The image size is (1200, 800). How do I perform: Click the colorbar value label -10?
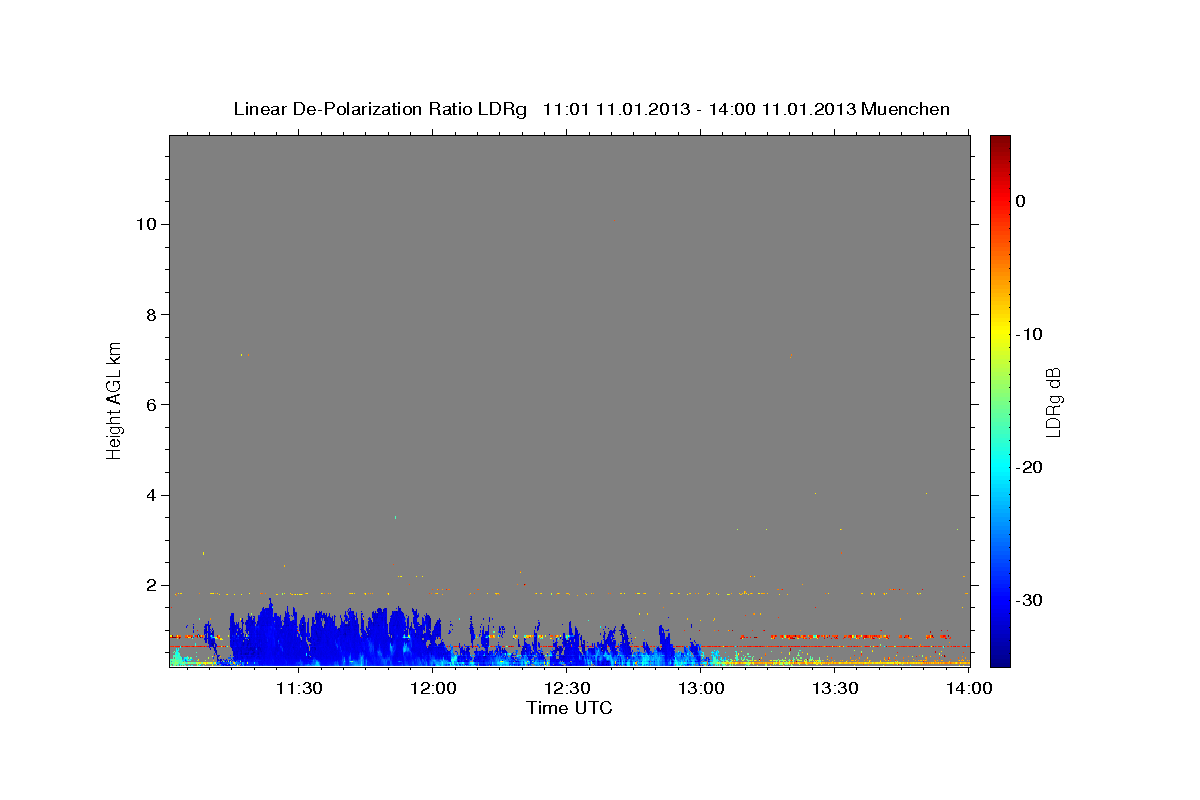(x=1029, y=334)
